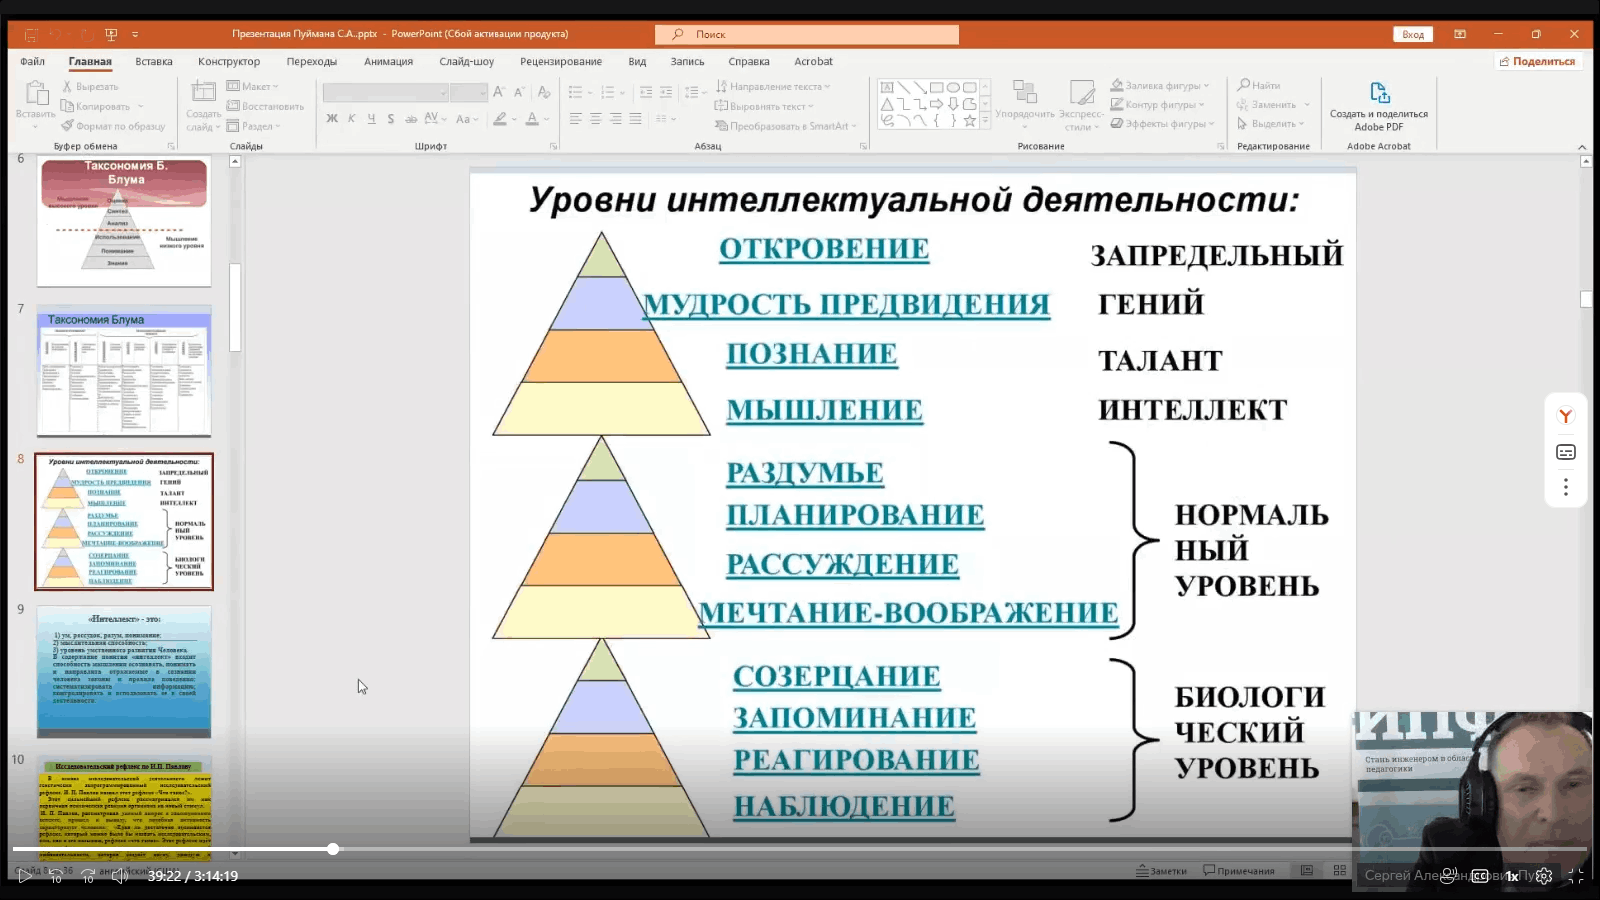The width and height of the screenshot is (1600, 900).
Task: Collapse the ribbon with the chevron
Action: point(1582,147)
